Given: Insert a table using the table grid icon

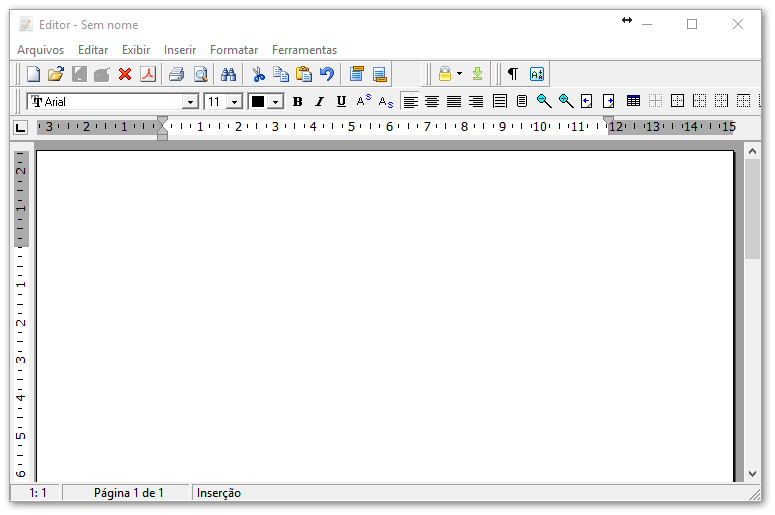Looking at the screenshot, I should pyautogui.click(x=633, y=101).
